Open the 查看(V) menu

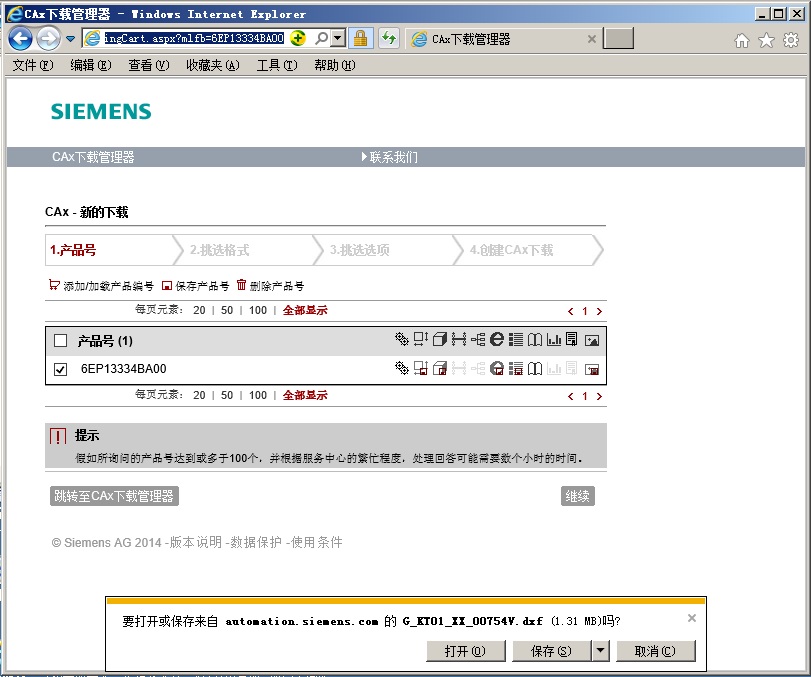(x=148, y=65)
